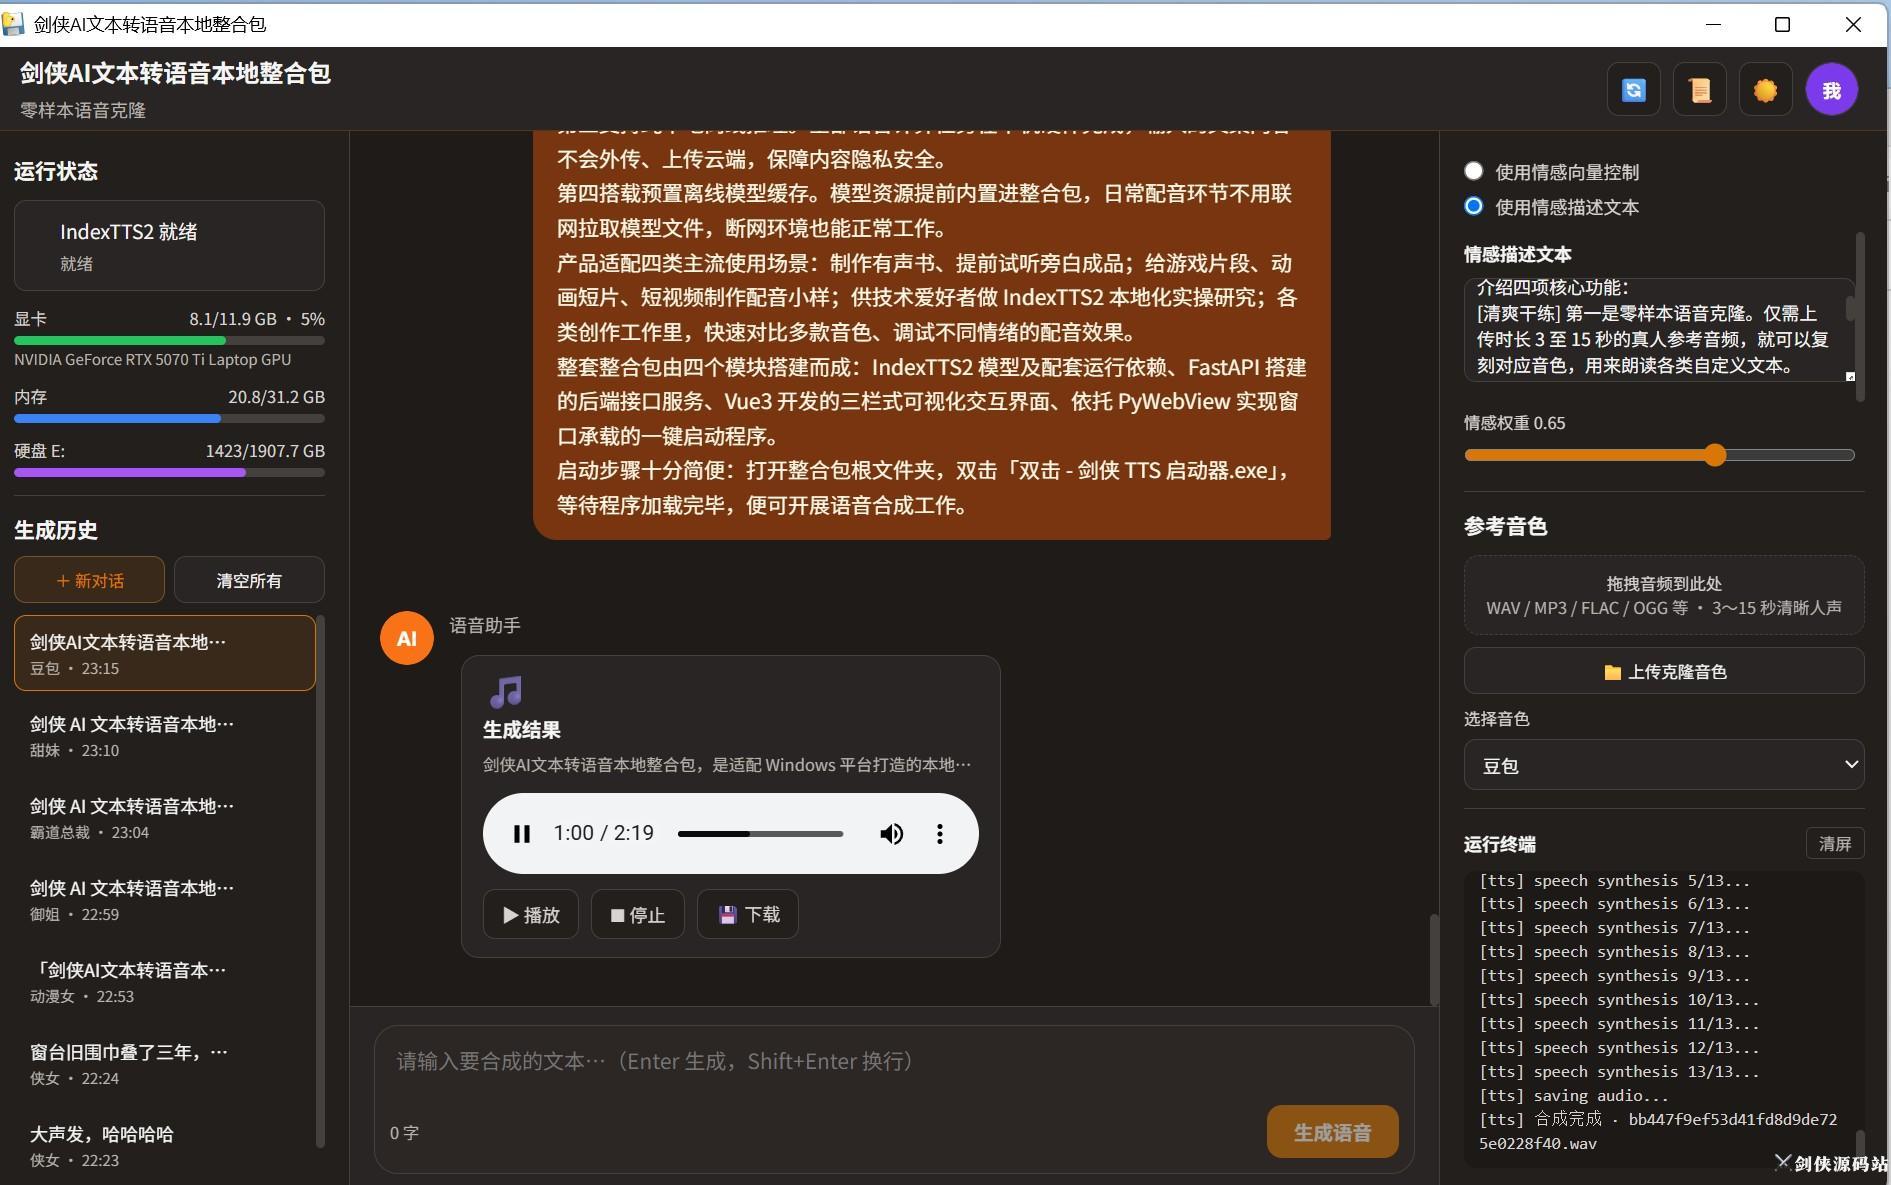Click the 上传克隆音色 folder icon
The image size is (1891, 1185).
click(1612, 672)
